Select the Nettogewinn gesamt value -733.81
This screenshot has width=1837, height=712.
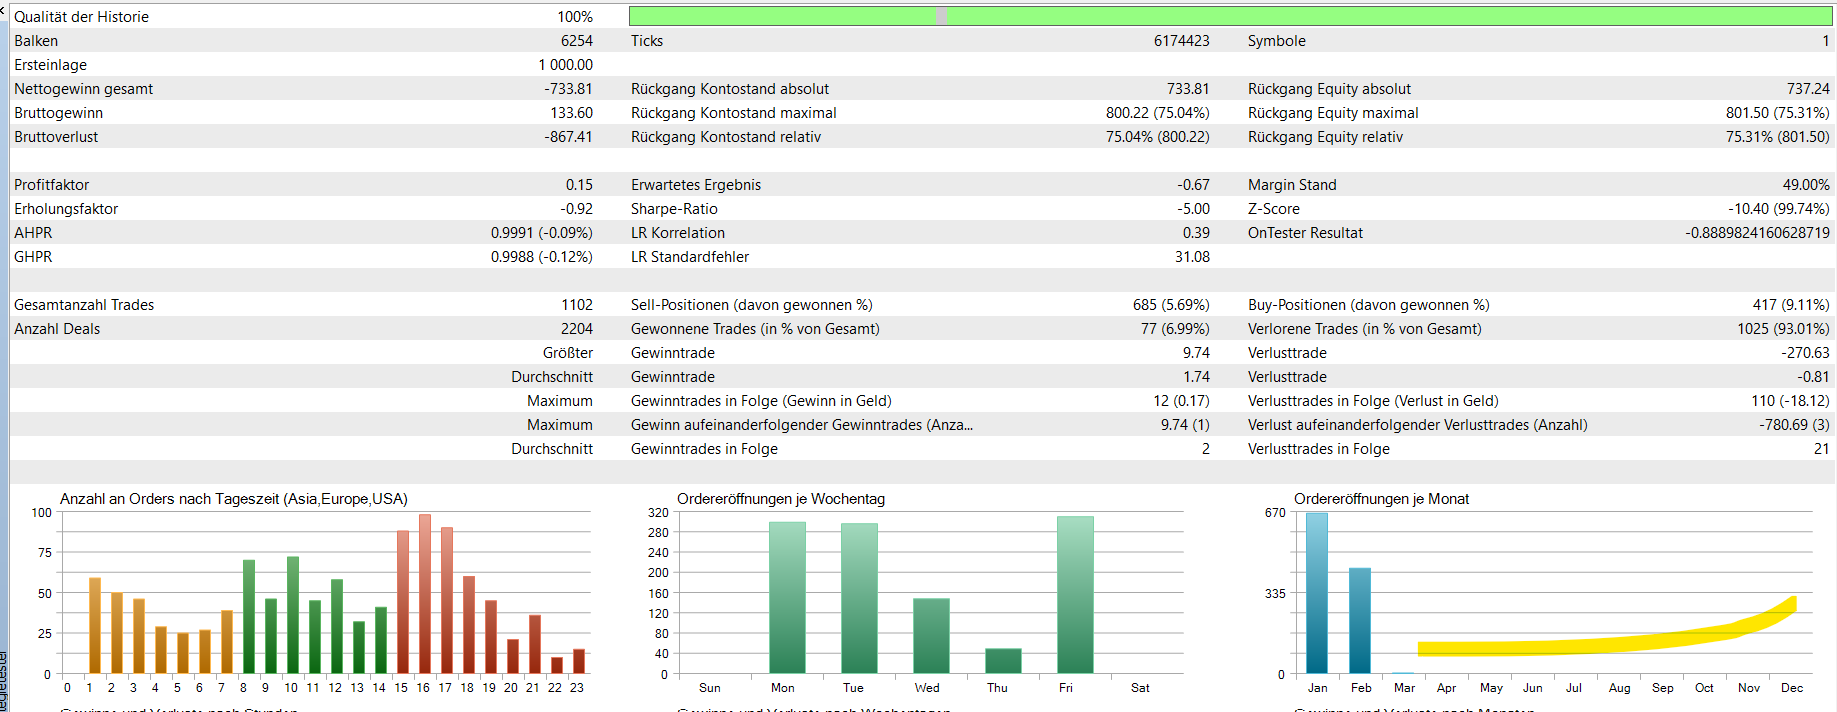click(x=568, y=89)
